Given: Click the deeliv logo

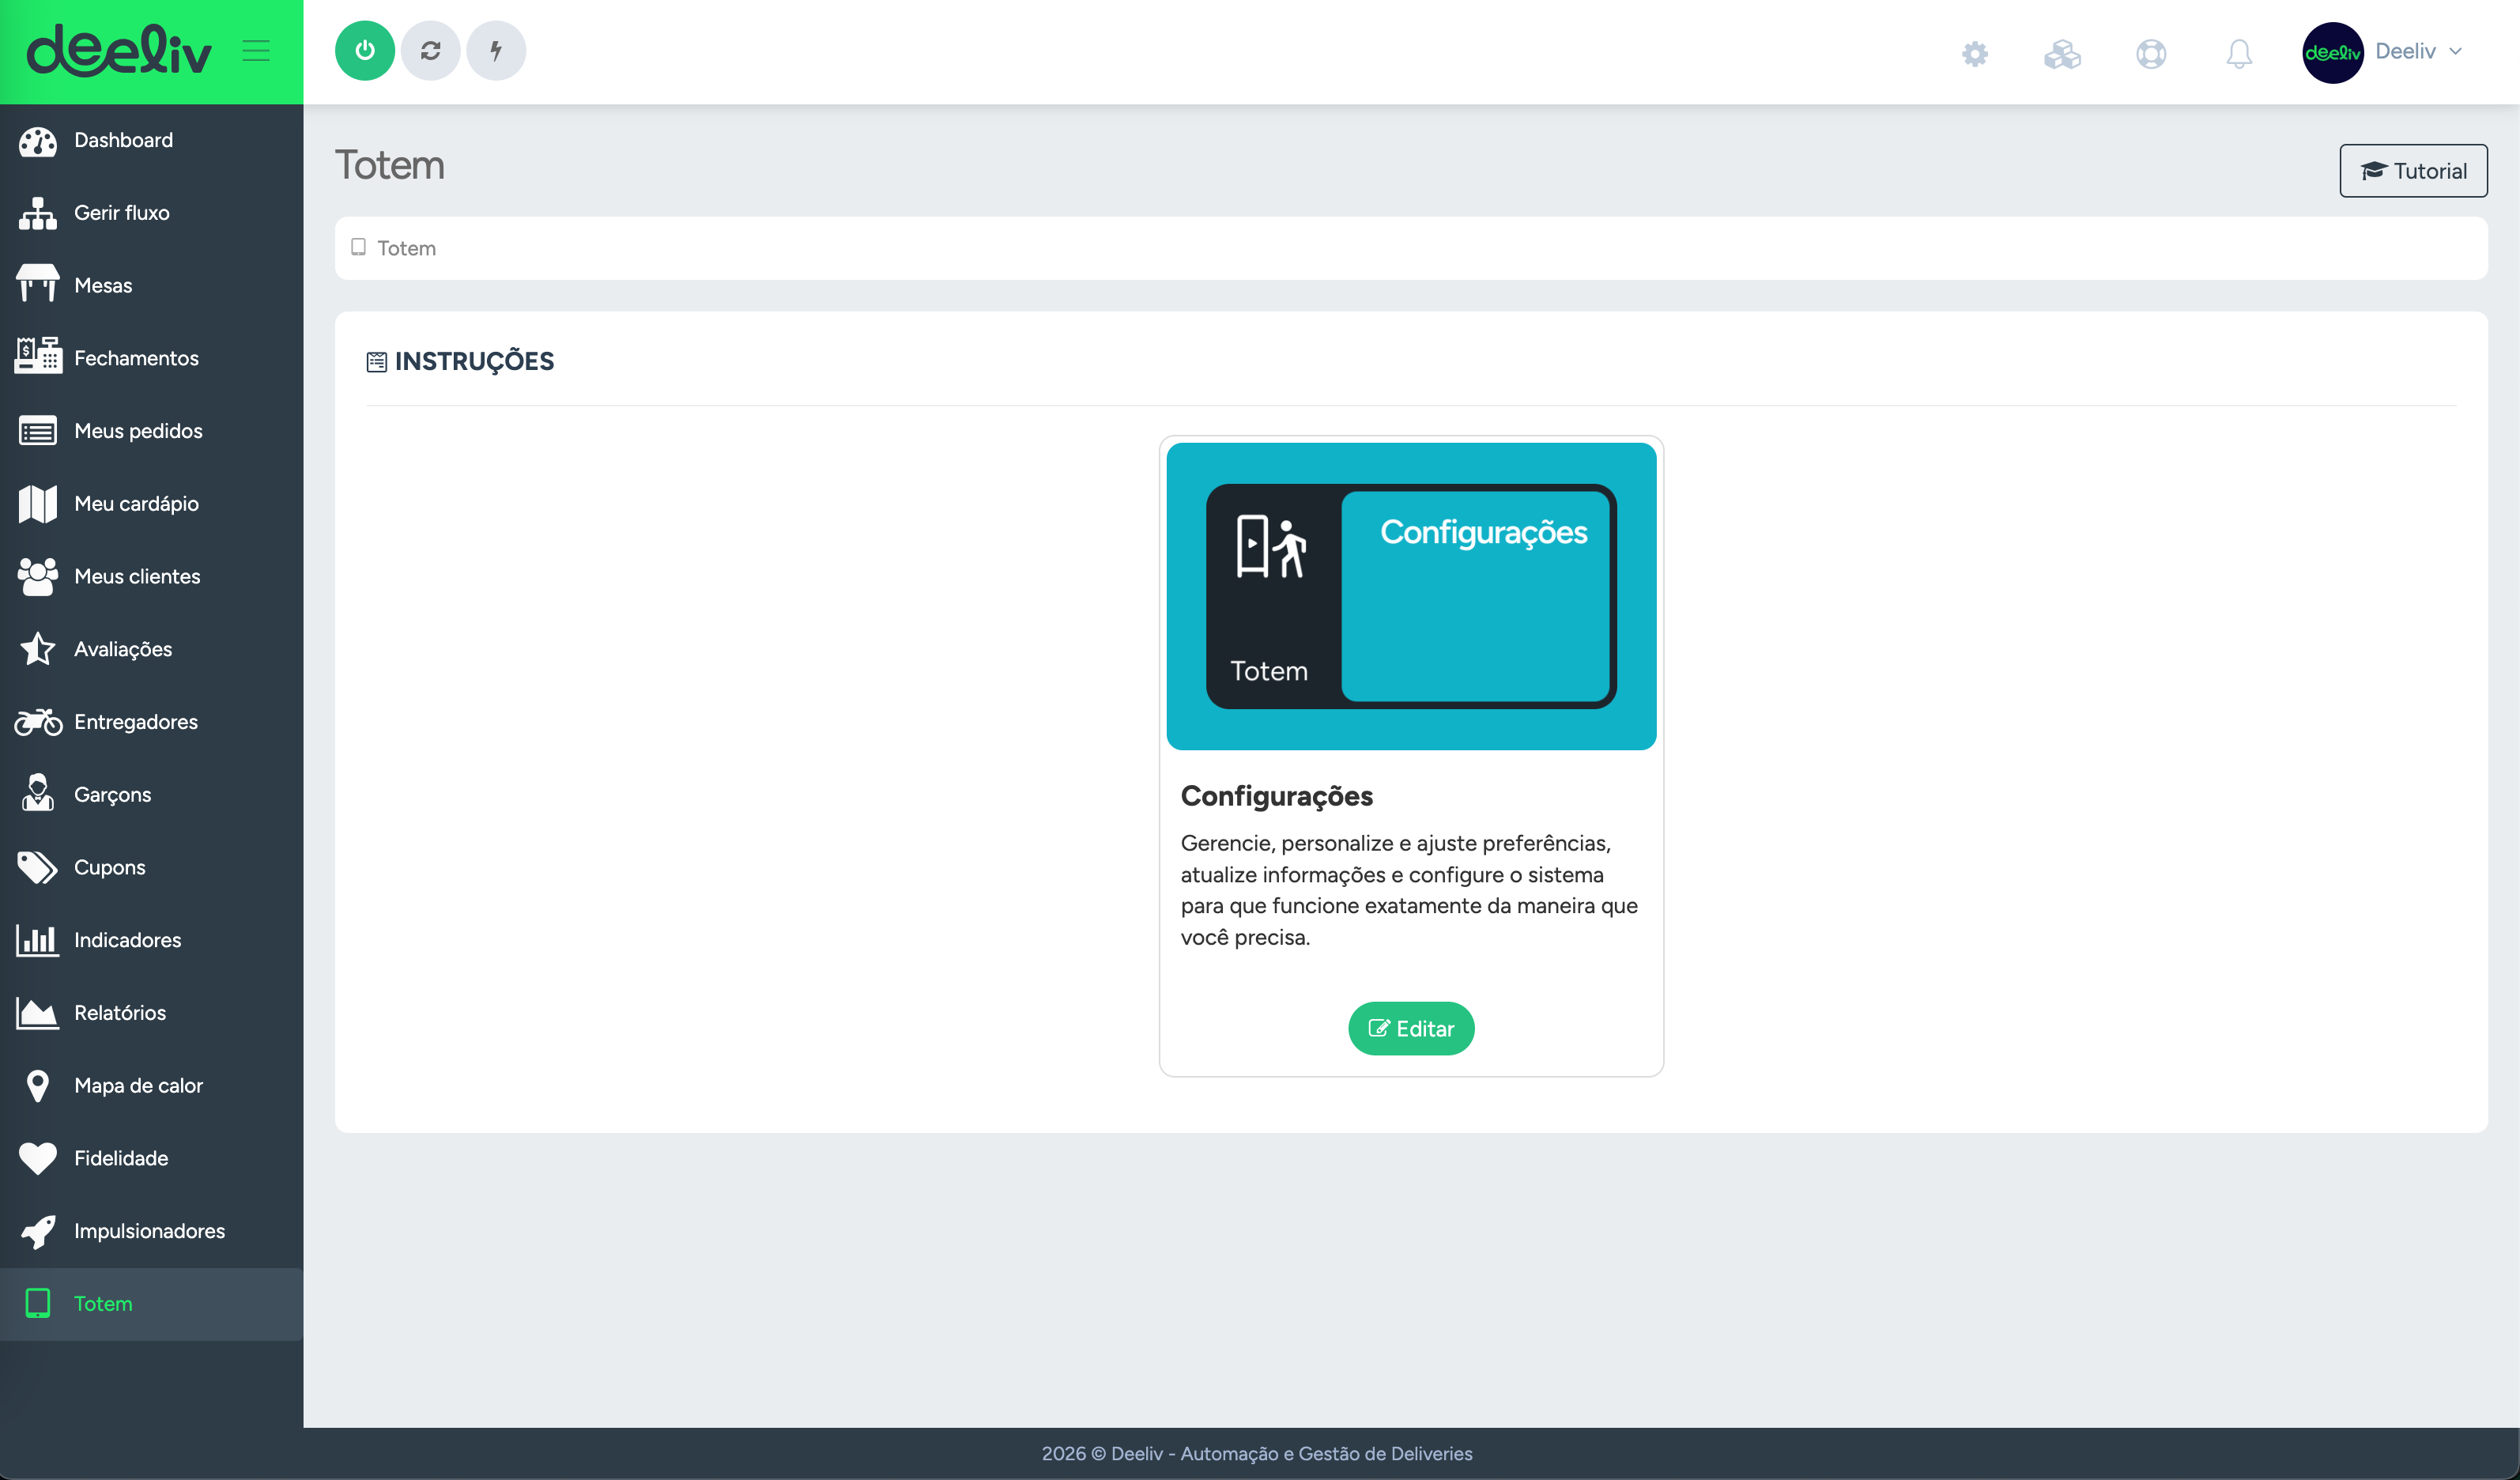Looking at the screenshot, I should (x=119, y=50).
